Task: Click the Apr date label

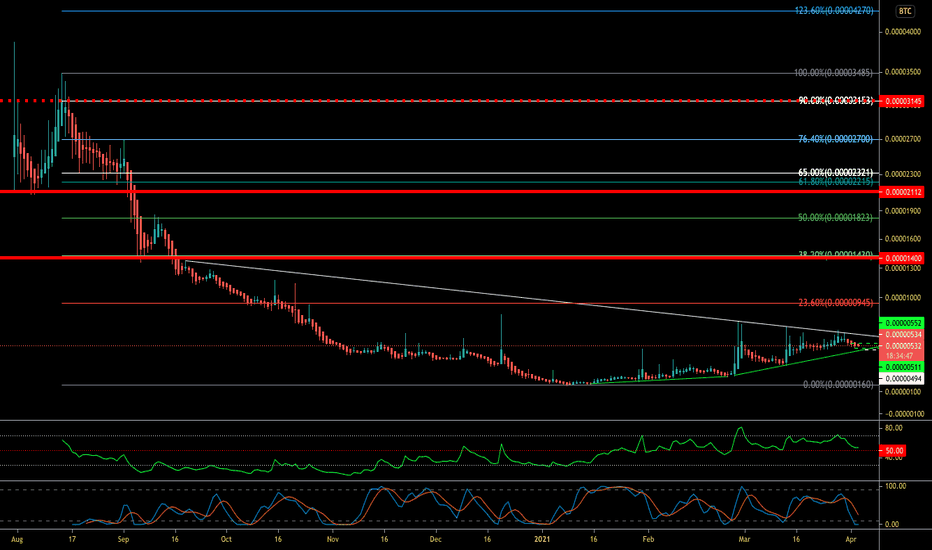Action: (x=851, y=539)
